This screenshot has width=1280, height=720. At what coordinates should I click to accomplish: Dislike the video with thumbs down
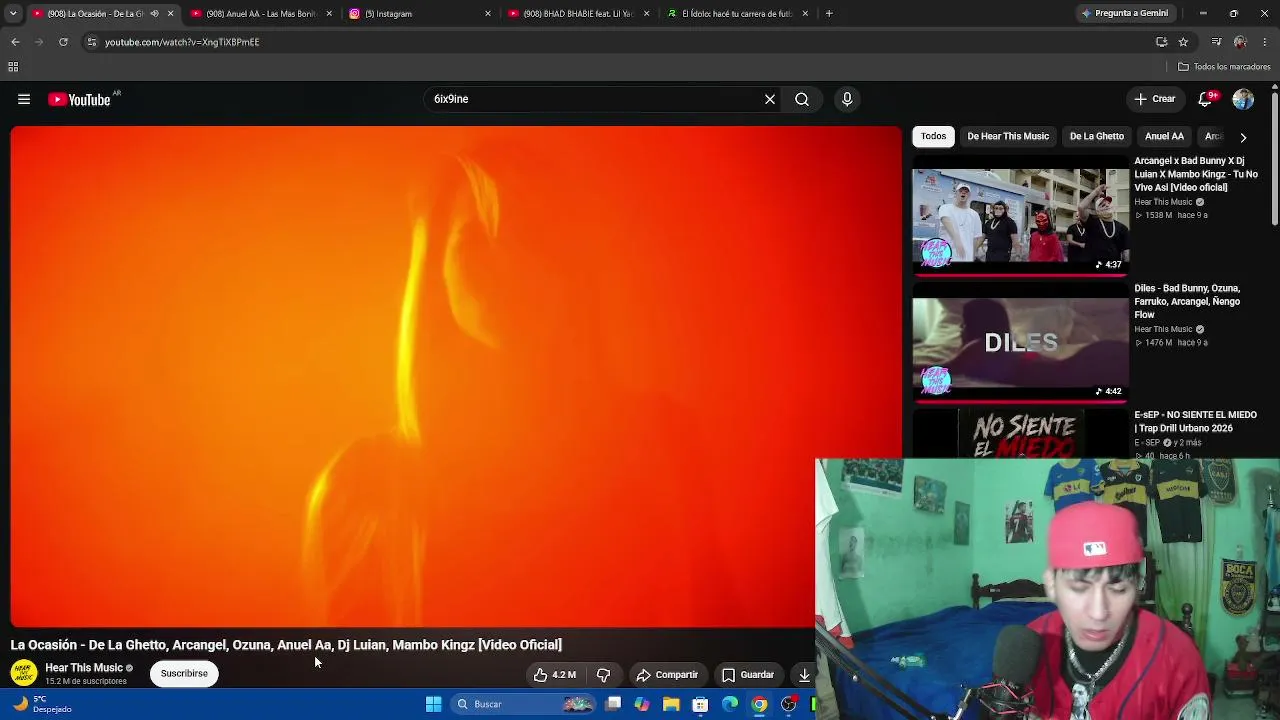coord(603,675)
